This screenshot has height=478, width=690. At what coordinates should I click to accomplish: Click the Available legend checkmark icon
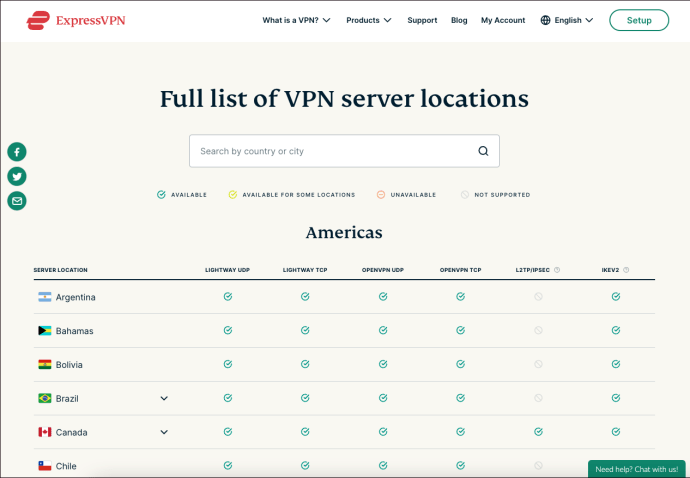(x=161, y=195)
